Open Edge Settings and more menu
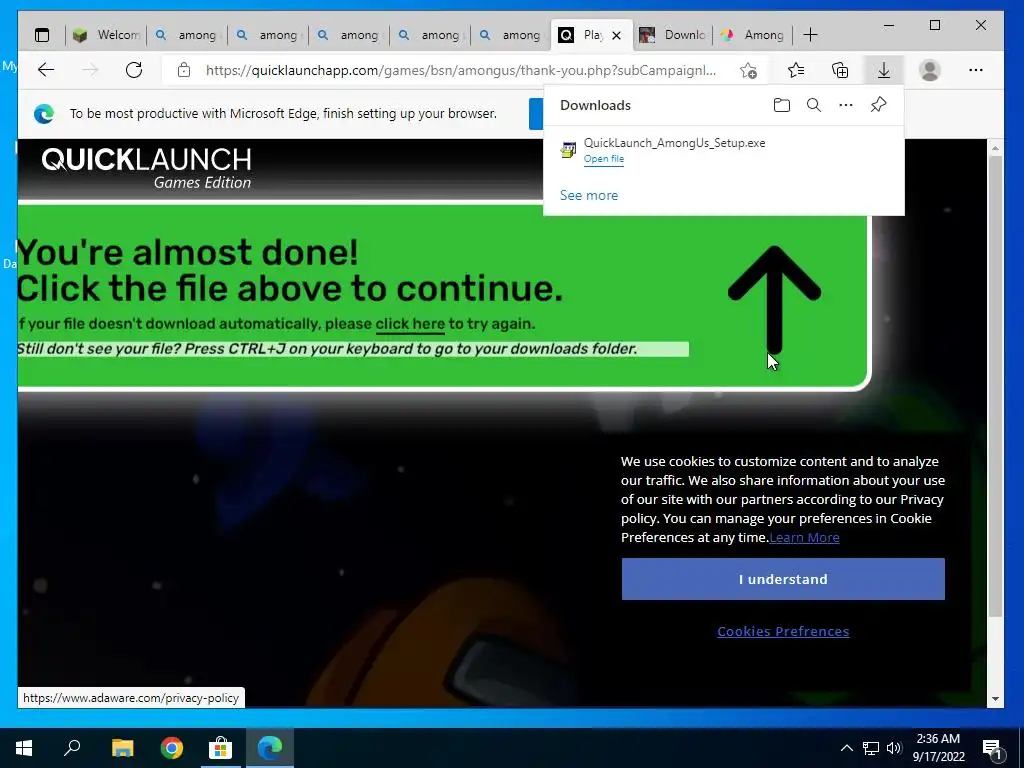The width and height of the screenshot is (1024, 768). 976,70
